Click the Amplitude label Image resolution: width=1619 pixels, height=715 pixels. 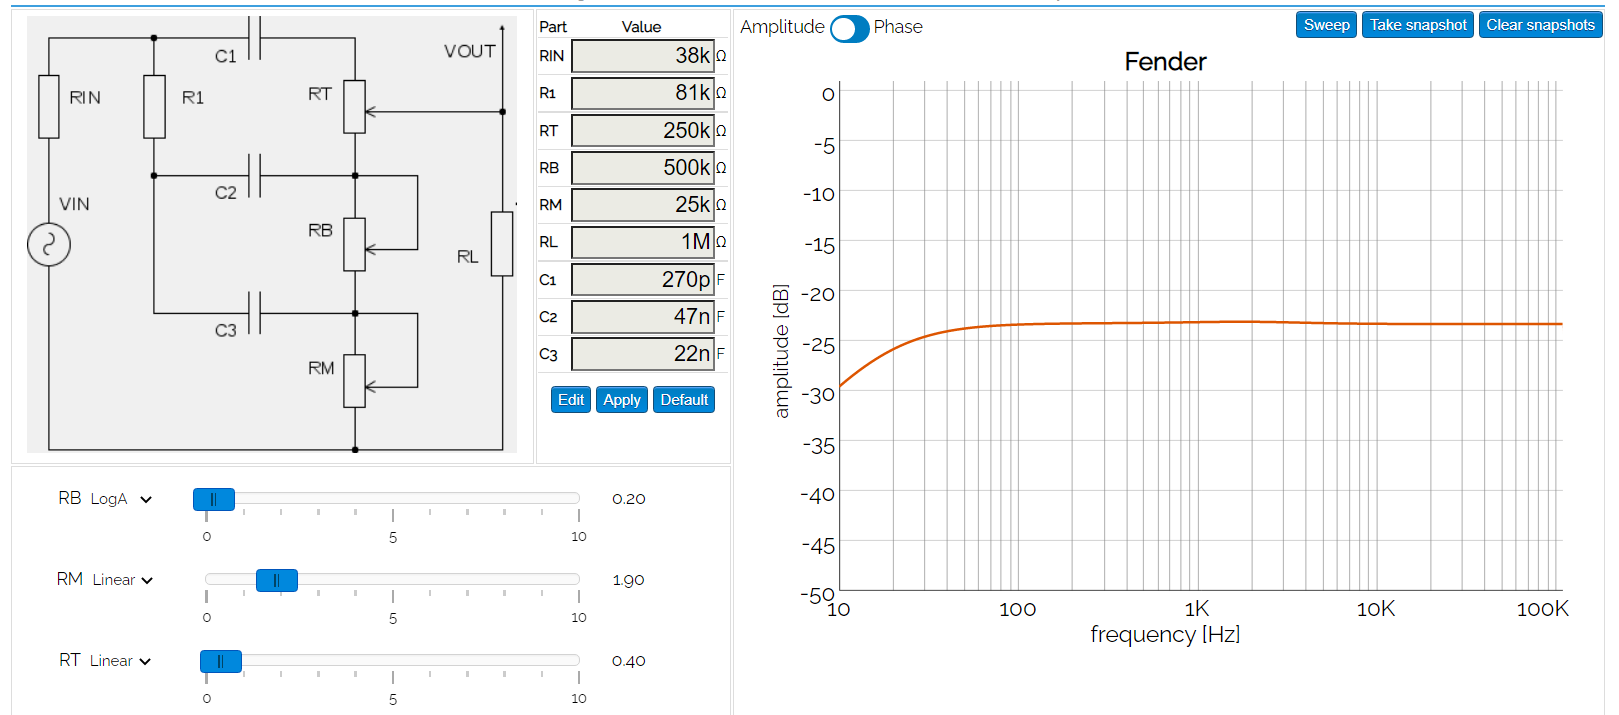[x=782, y=27]
